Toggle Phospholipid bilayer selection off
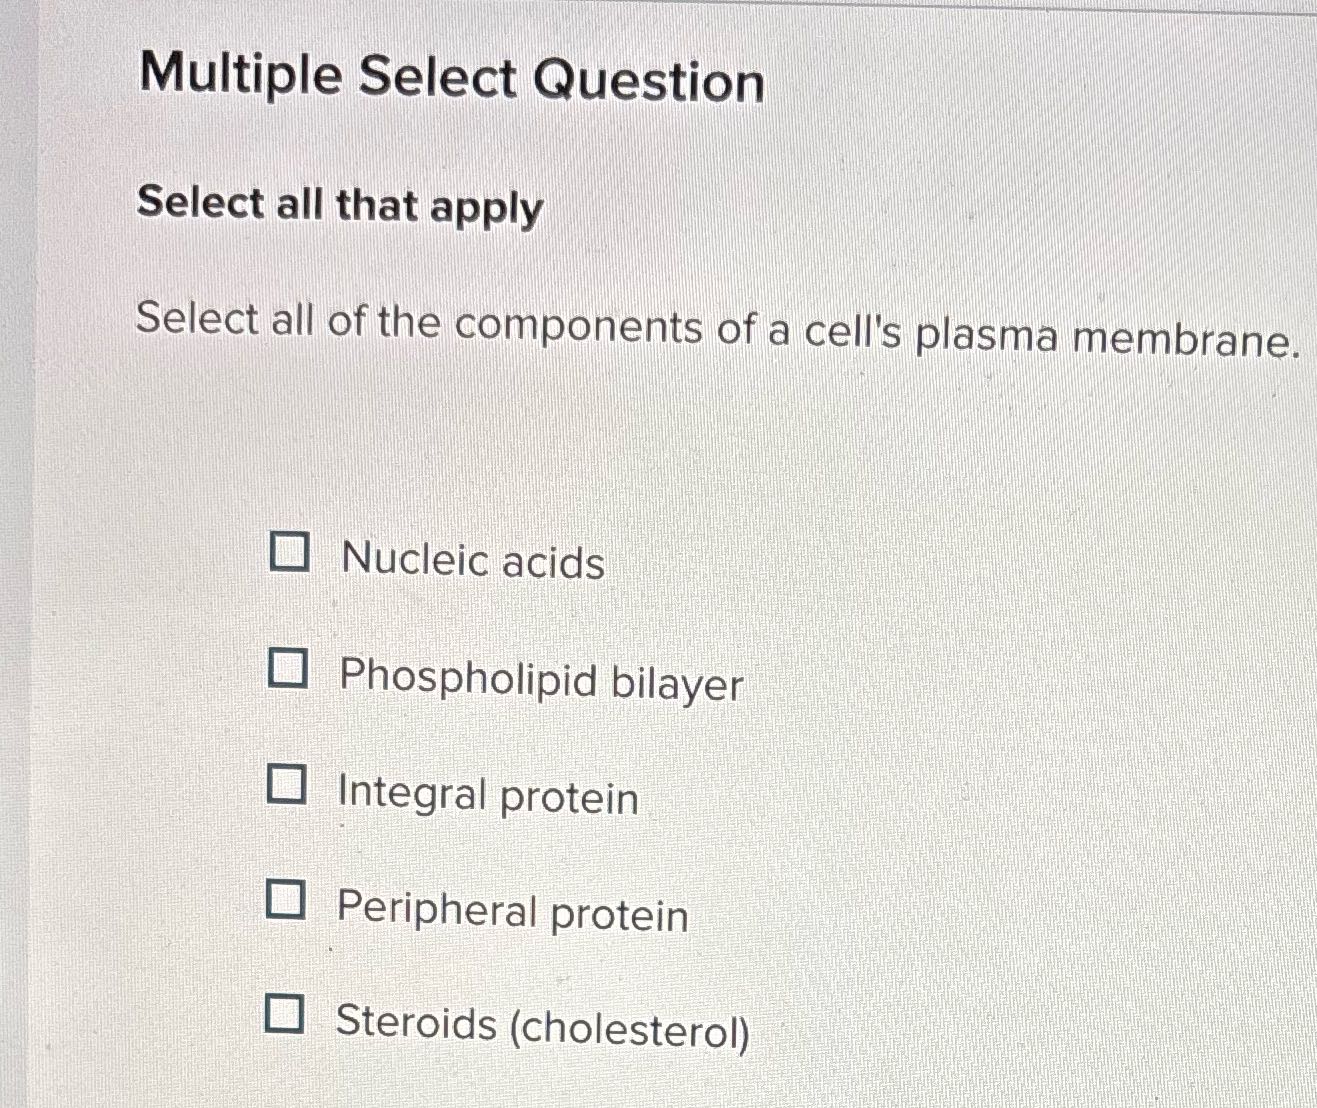This screenshot has height=1108, width=1317. click(288, 670)
